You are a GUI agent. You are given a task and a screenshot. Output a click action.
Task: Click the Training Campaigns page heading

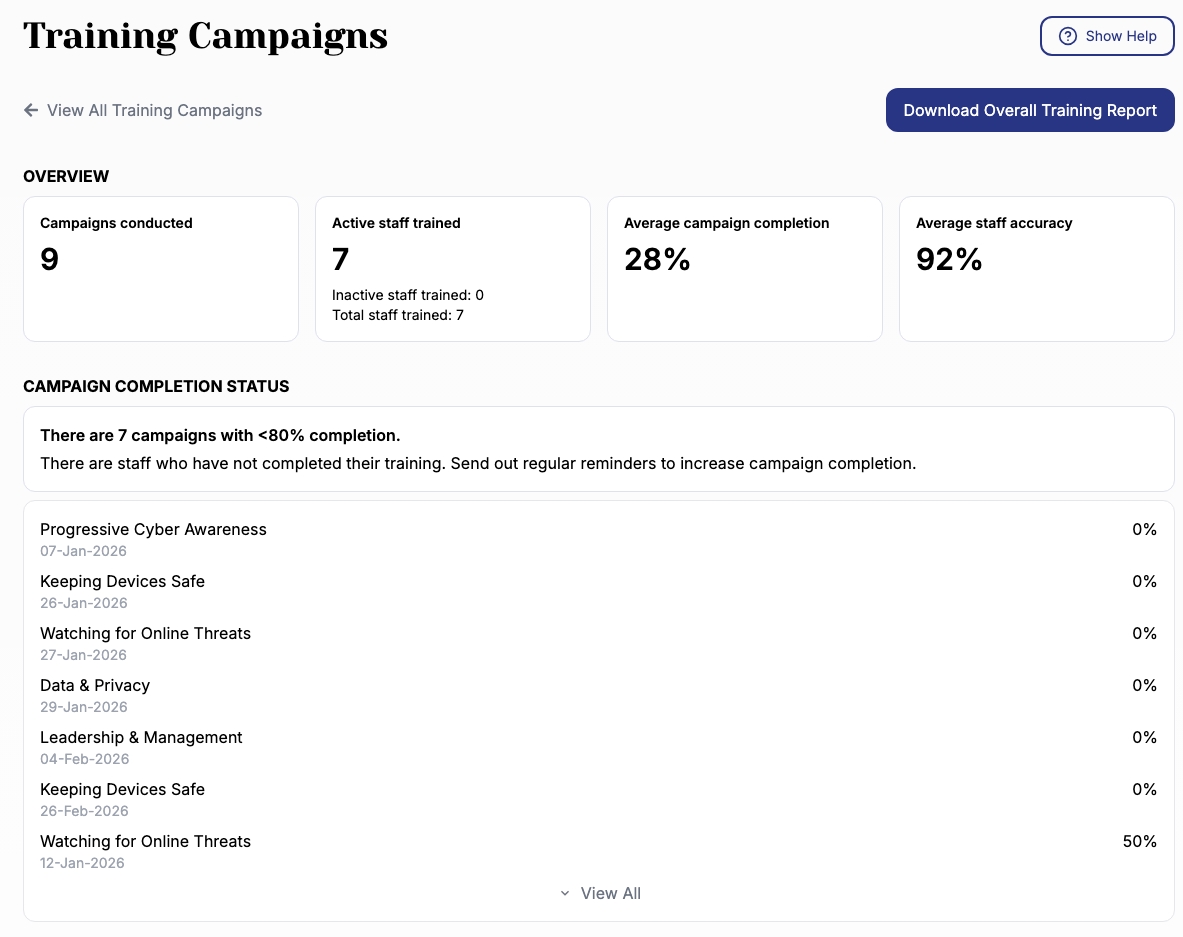tap(205, 36)
